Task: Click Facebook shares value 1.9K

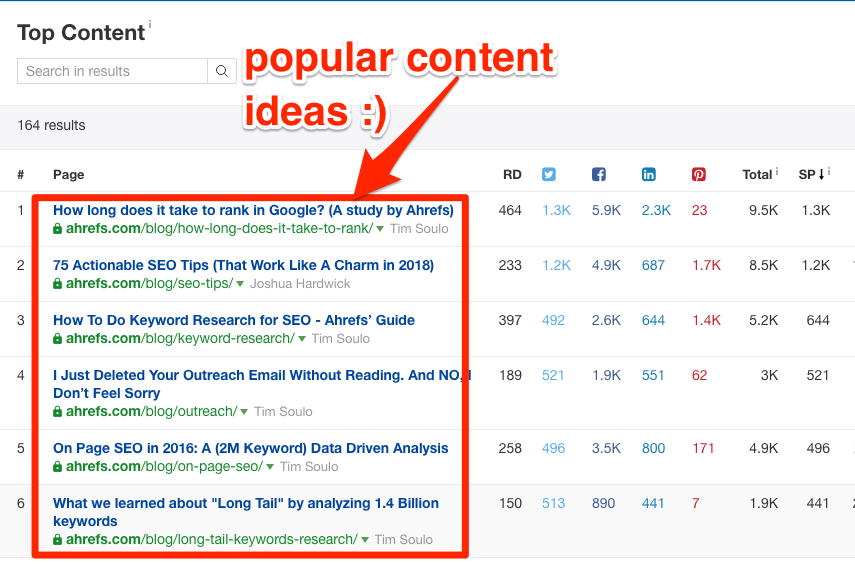Action: 606,376
